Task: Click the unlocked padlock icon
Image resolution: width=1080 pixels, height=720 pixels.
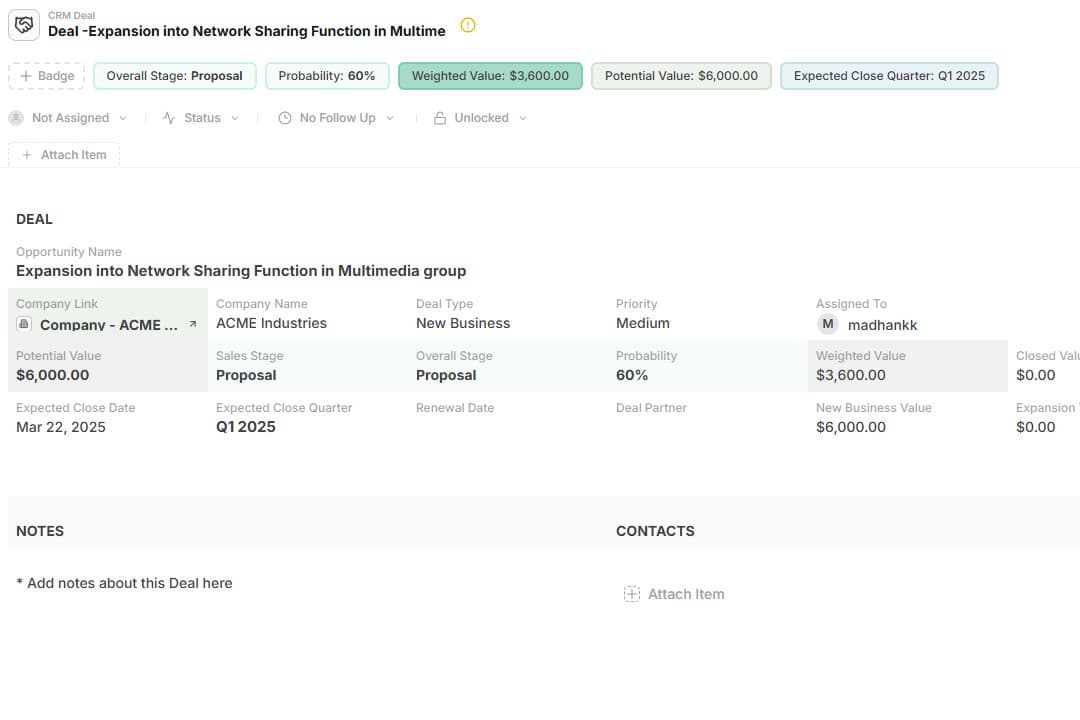Action: [x=439, y=118]
